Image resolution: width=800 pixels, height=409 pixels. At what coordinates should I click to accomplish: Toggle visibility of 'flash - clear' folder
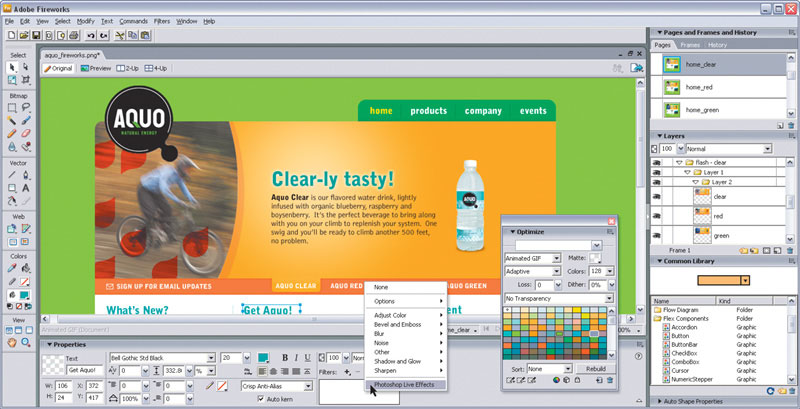(657, 162)
